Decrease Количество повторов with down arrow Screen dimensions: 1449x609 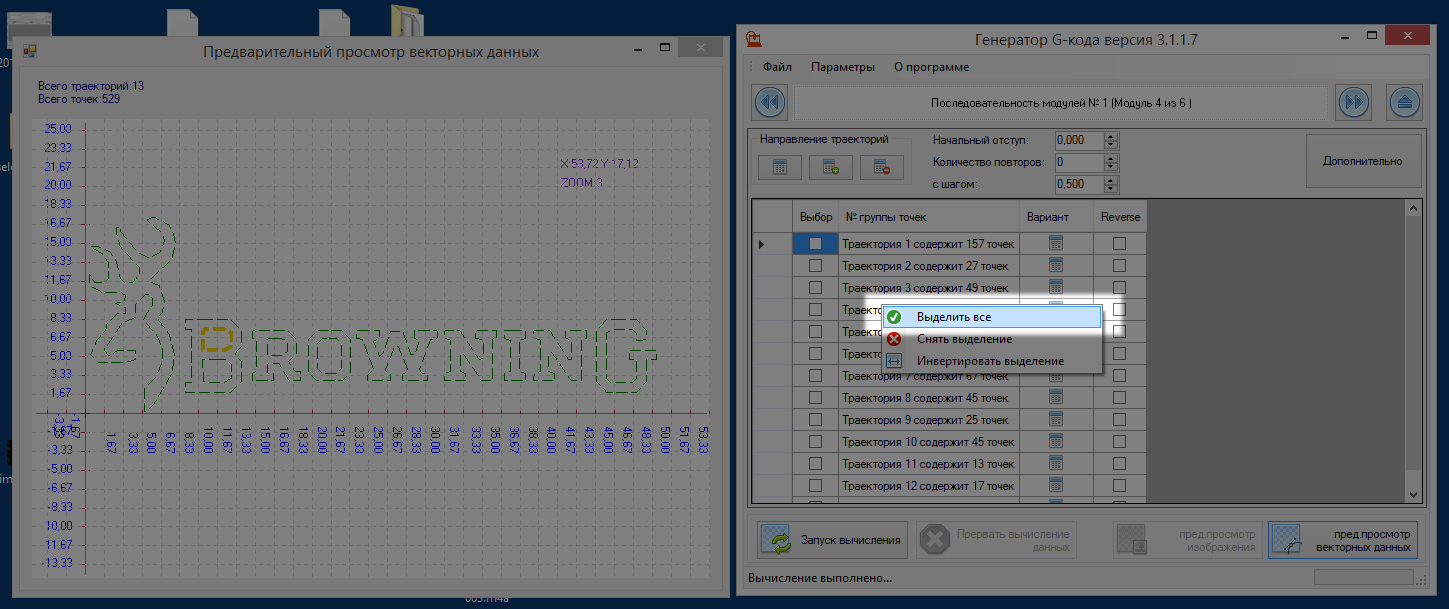pyautogui.click(x=1110, y=166)
